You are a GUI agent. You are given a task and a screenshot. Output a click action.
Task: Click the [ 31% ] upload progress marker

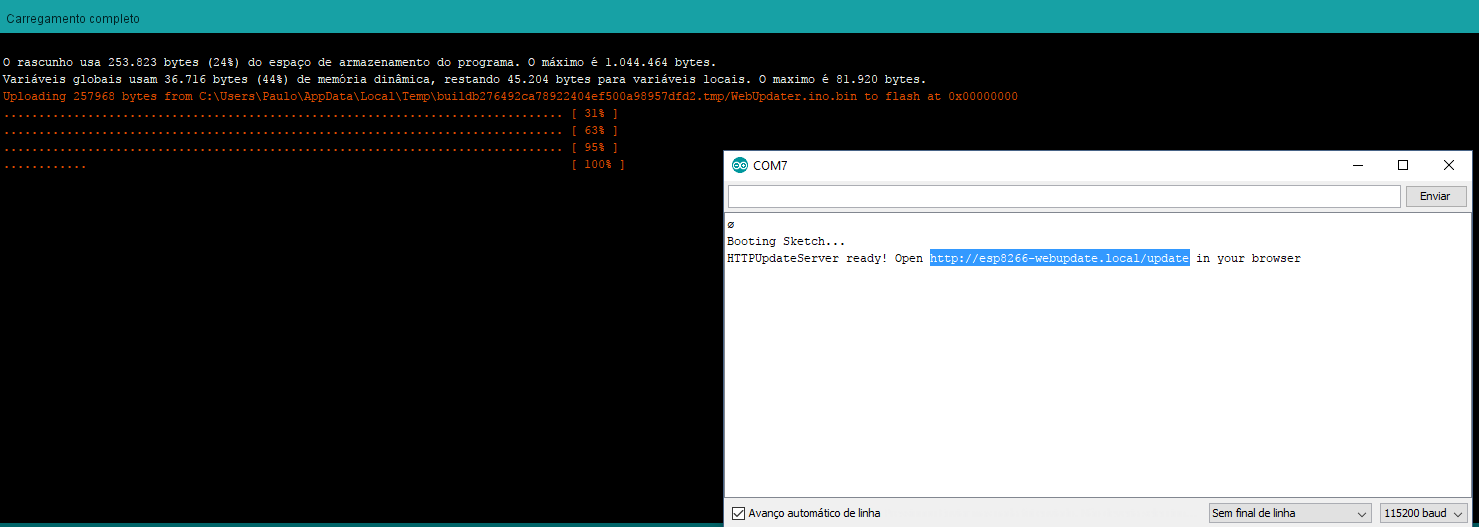(x=594, y=113)
